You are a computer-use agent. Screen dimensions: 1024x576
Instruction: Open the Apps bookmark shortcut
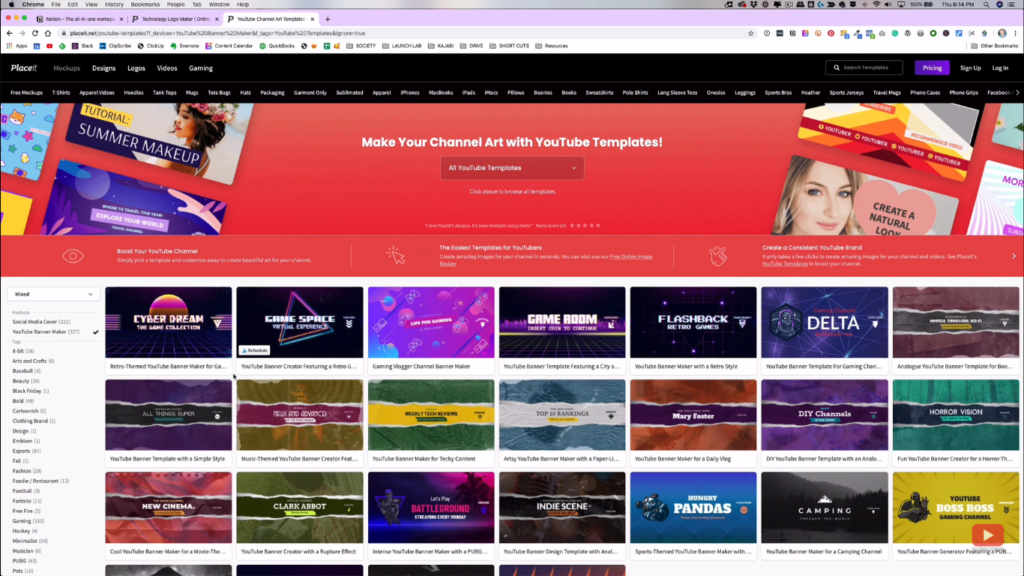[x=18, y=46]
